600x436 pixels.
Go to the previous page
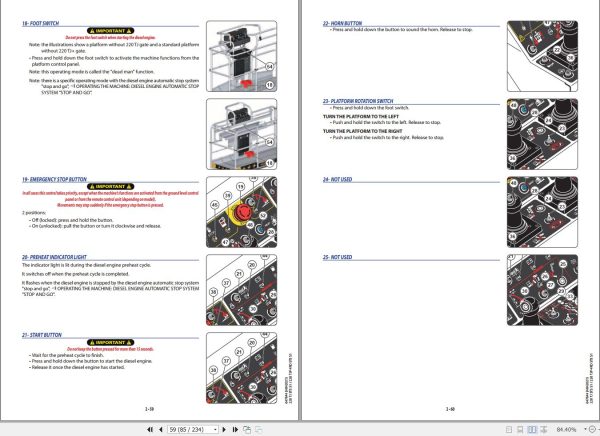(161, 429)
